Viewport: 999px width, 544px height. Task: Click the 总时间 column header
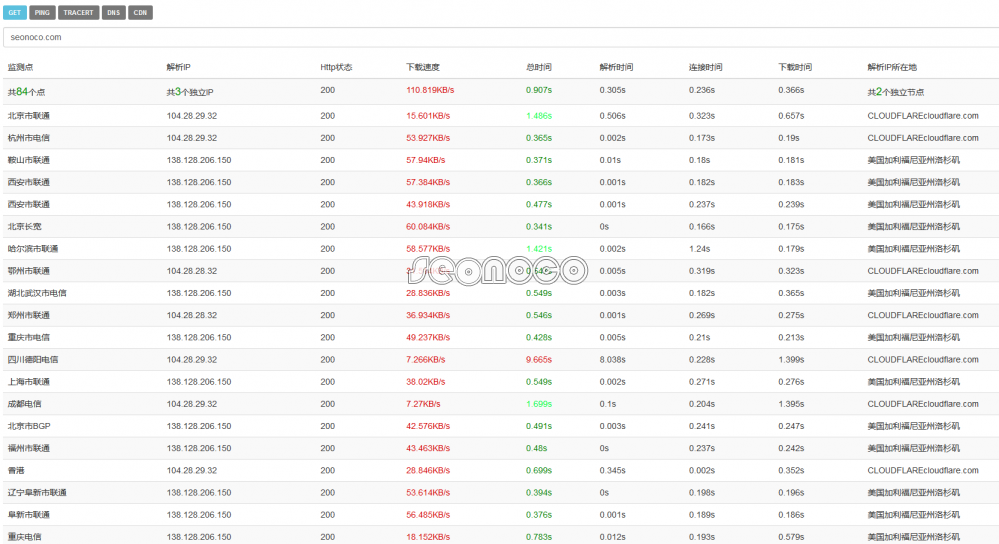538,67
